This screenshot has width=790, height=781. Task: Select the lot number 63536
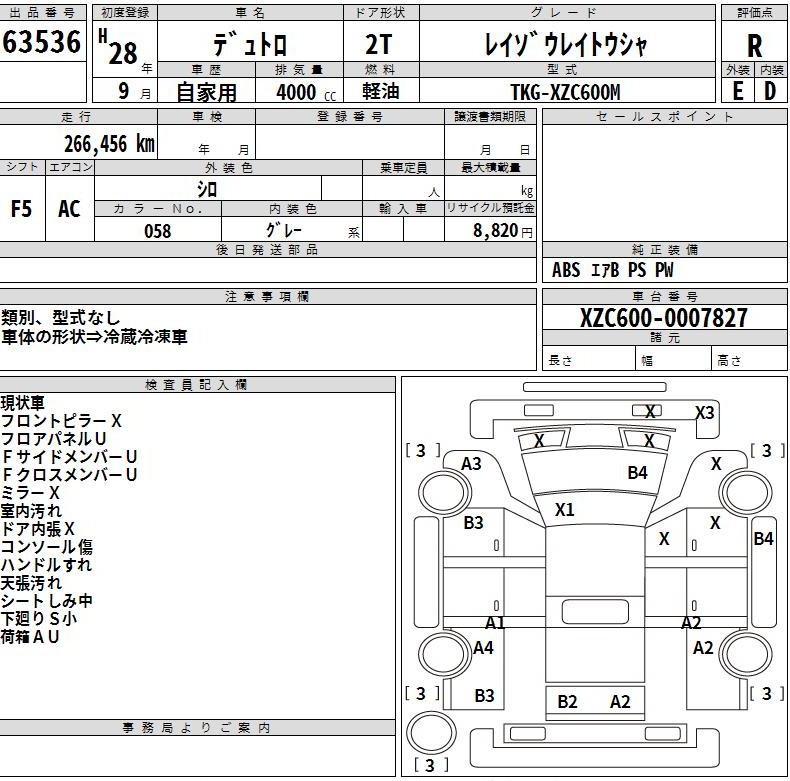[42, 42]
